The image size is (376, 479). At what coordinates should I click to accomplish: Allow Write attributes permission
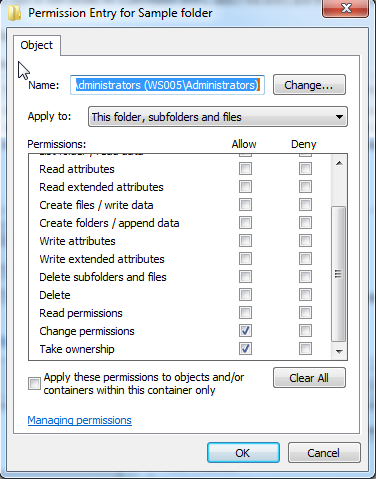click(x=245, y=241)
